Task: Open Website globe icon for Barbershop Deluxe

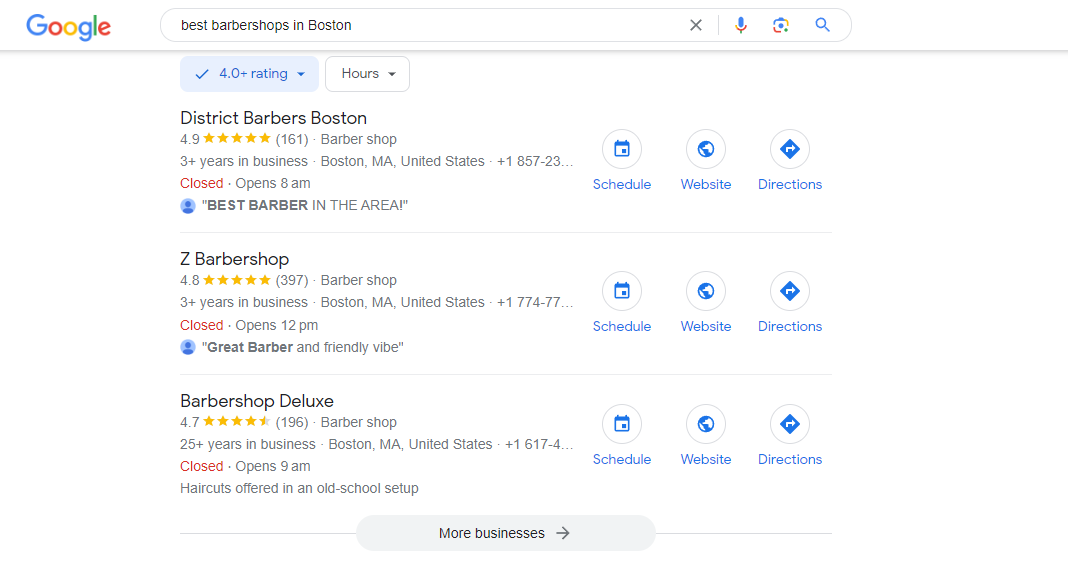Action: pos(706,424)
